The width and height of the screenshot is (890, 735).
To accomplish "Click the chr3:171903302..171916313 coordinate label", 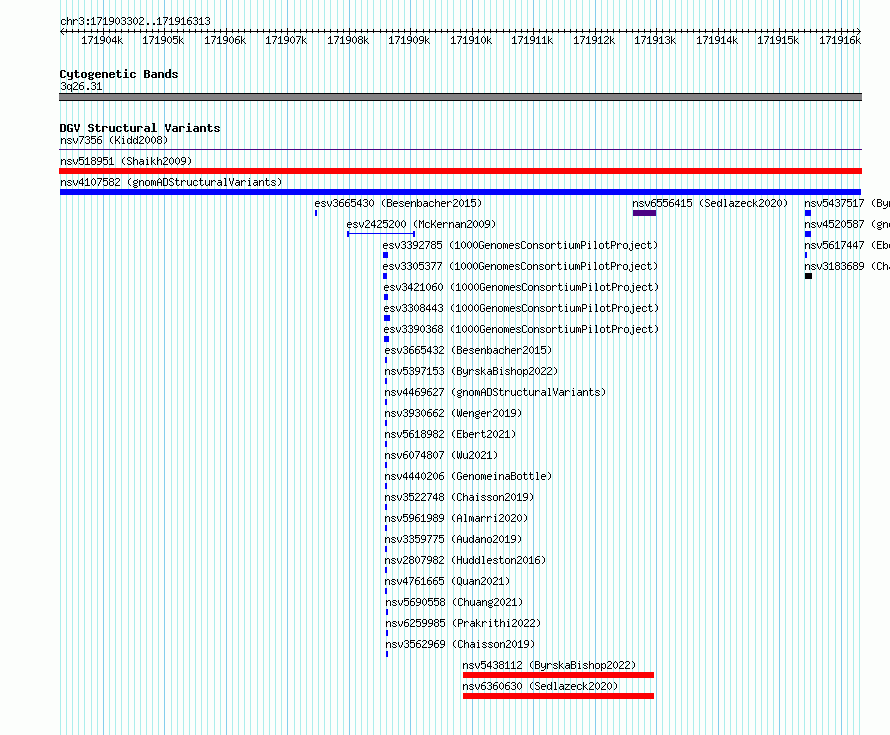I will (135, 22).
